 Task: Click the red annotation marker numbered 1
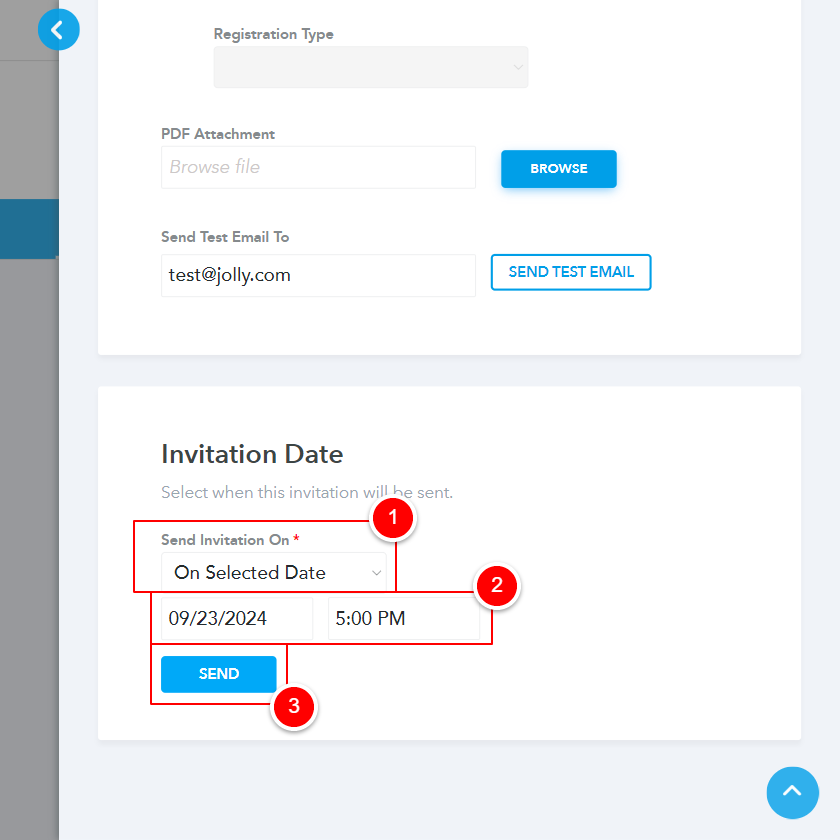pyautogui.click(x=392, y=518)
